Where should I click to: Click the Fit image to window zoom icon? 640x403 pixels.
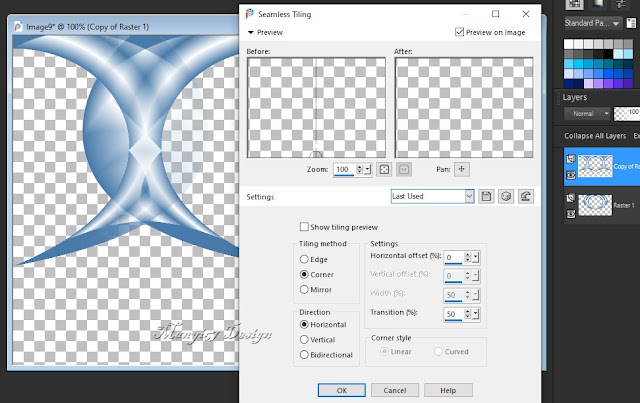(x=384, y=169)
